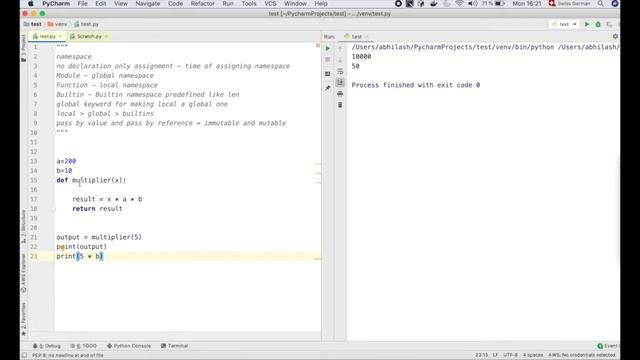Collapse the docstring fold marker at line 1
This screenshot has height=360, width=640.
(53, 47)
